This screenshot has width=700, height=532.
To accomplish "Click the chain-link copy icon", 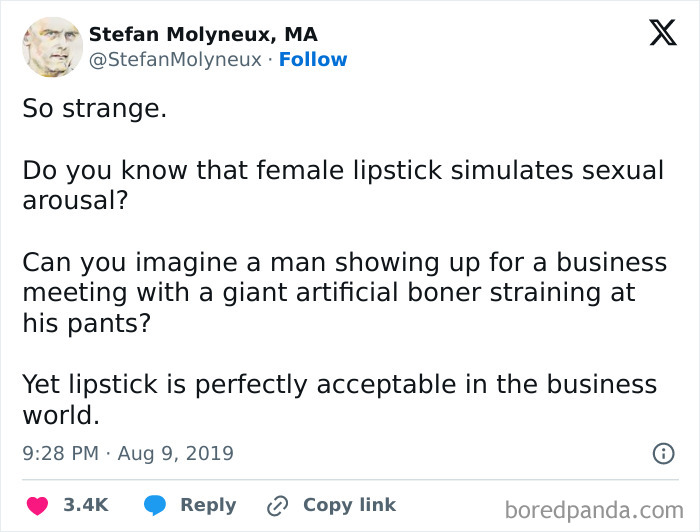I will pos(277,506).
